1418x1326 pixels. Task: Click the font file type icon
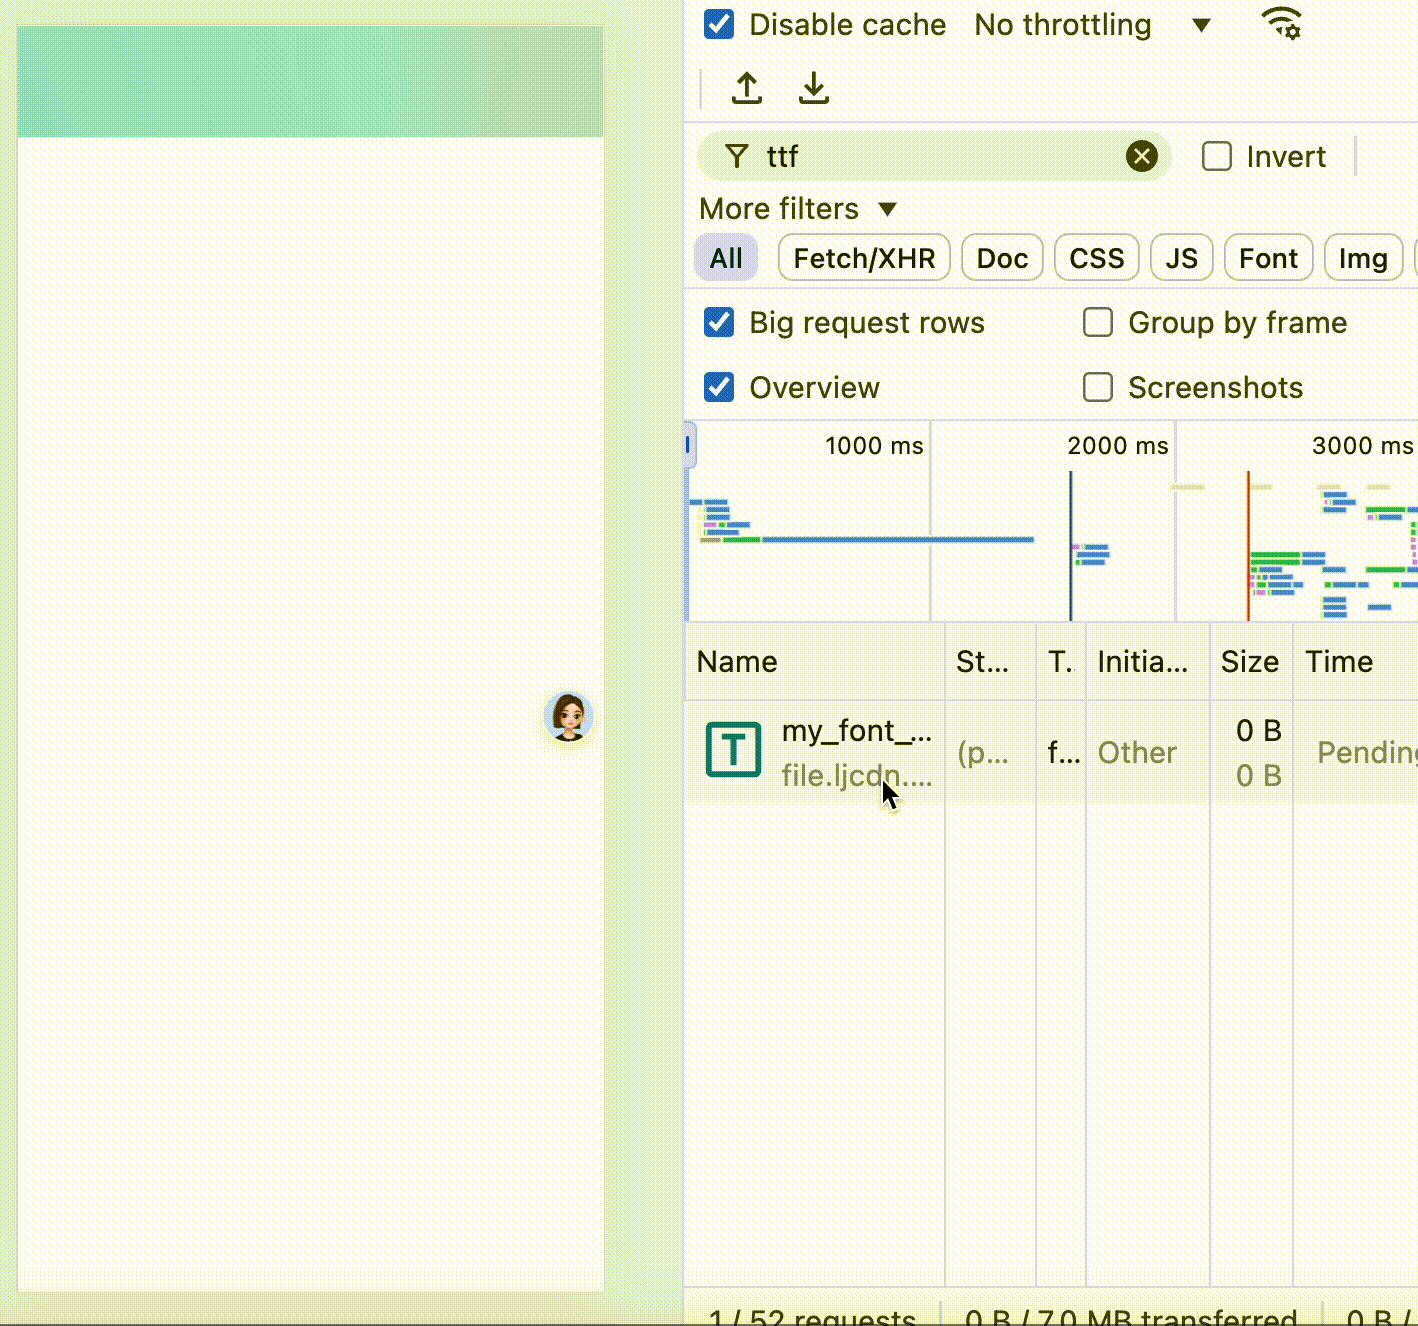pos(733,750)
